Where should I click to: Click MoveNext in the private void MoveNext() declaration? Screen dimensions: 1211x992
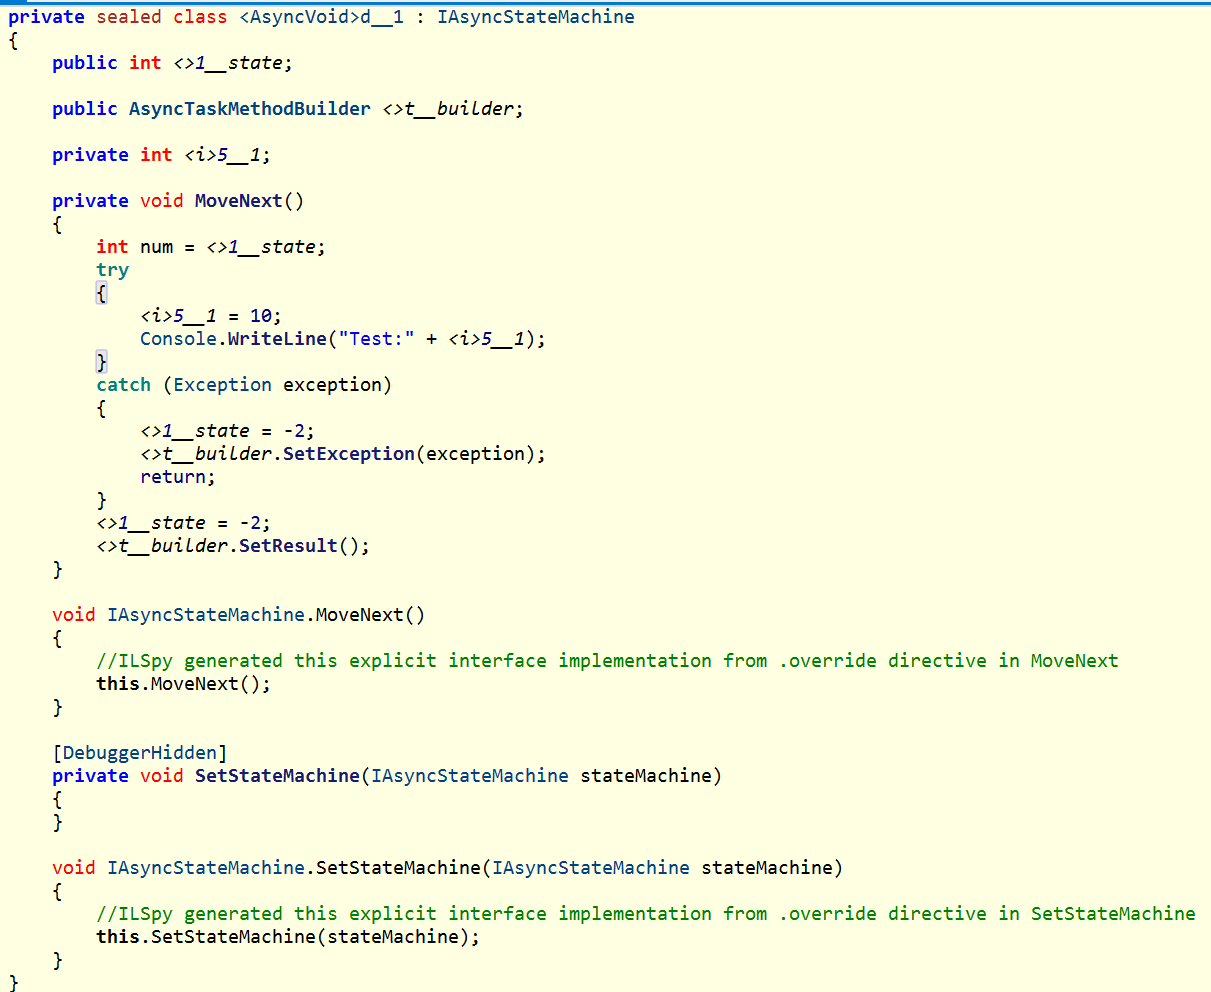click(239, 201)
